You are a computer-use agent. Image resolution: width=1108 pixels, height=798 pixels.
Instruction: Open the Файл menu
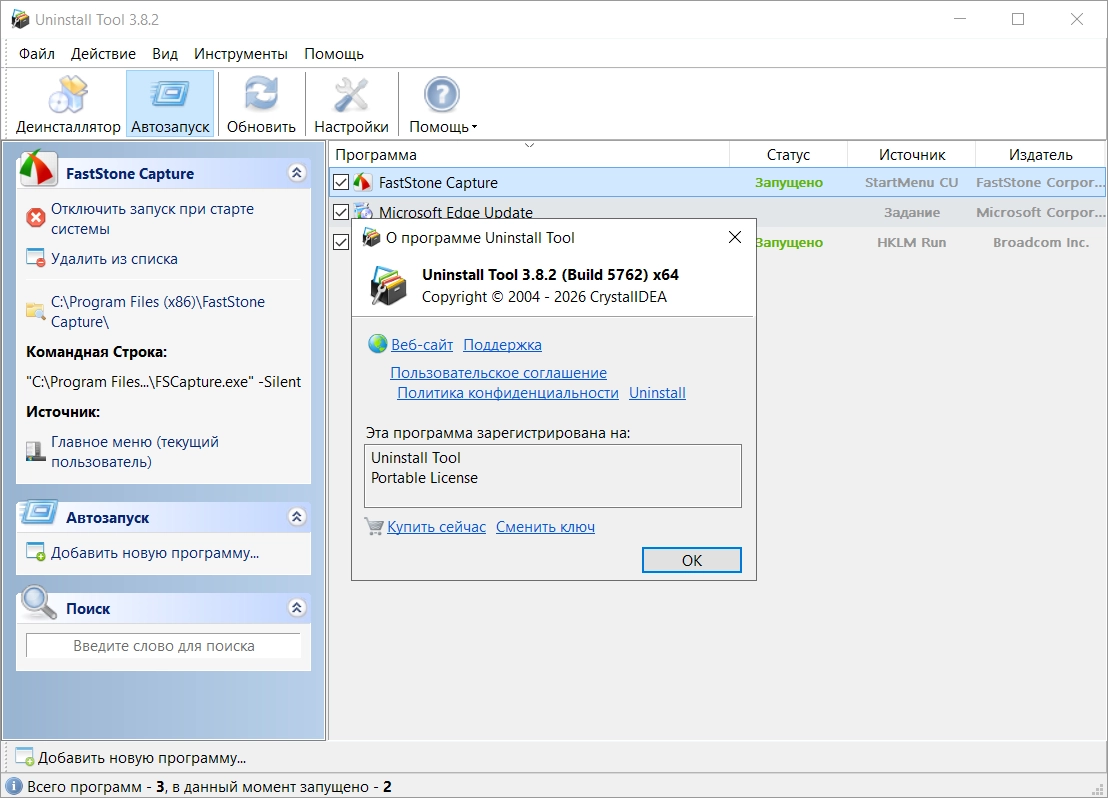pos(37,54)
